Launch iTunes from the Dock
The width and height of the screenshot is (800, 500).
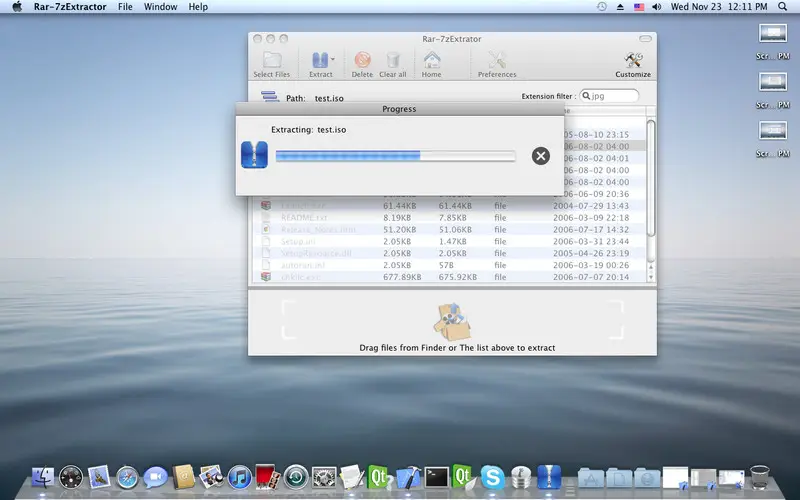pyautogui.click(x=239, y=478)
